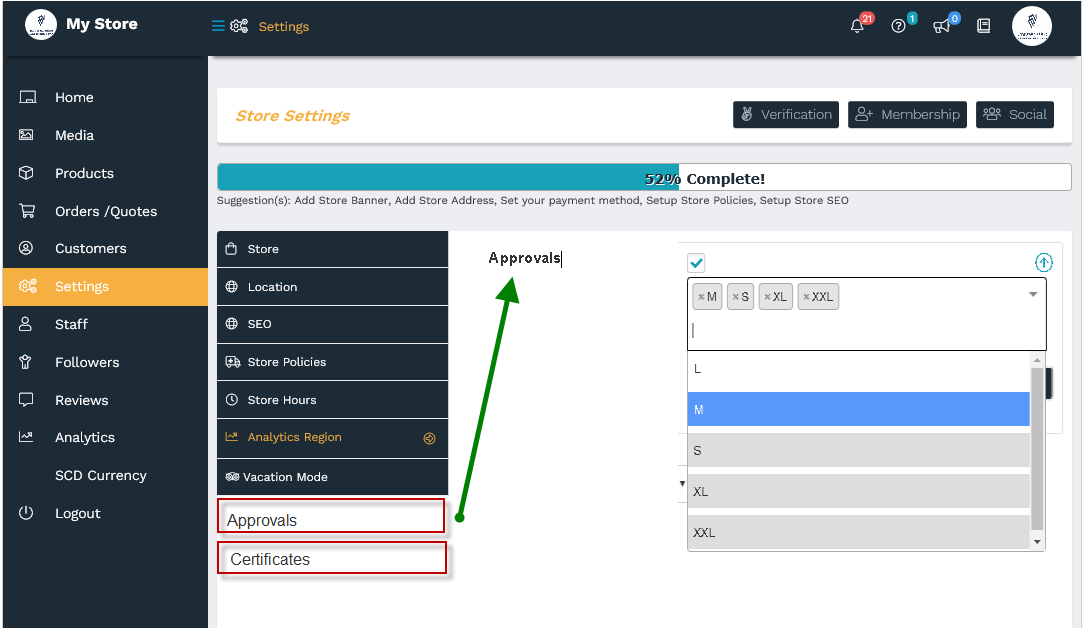Open the Location settings tab

tap(333, 286)
